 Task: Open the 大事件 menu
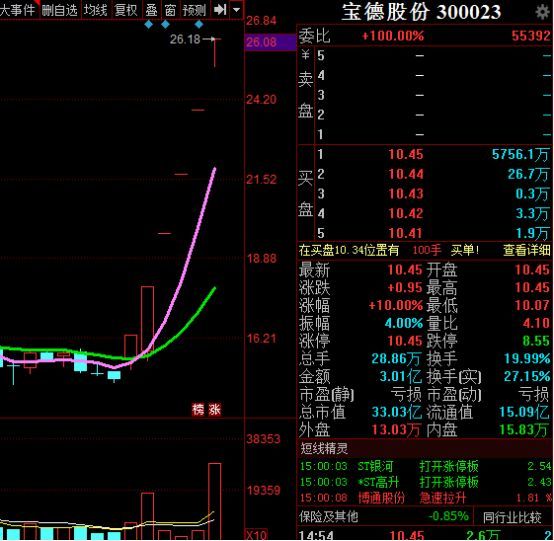(18, 10)
